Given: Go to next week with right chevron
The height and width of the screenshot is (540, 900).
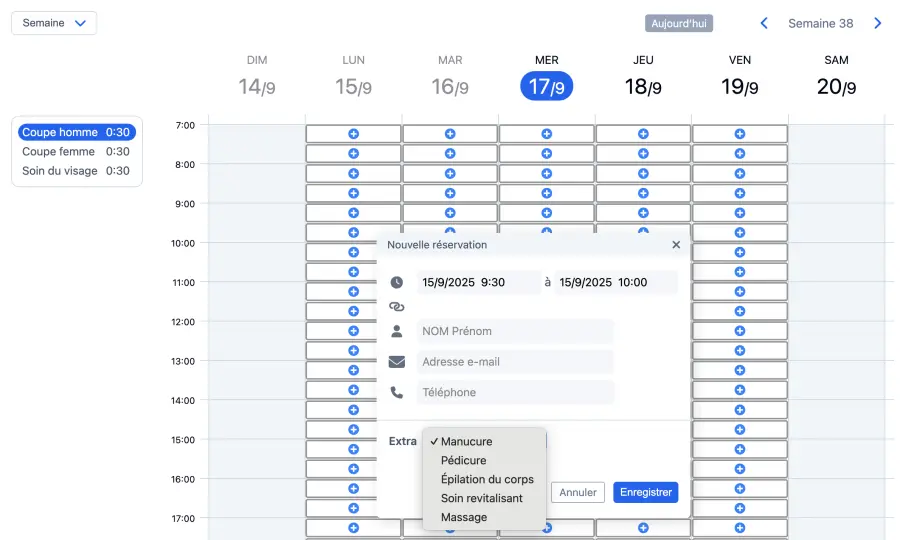Looking at the screenshot, I should tap(878, 23).
